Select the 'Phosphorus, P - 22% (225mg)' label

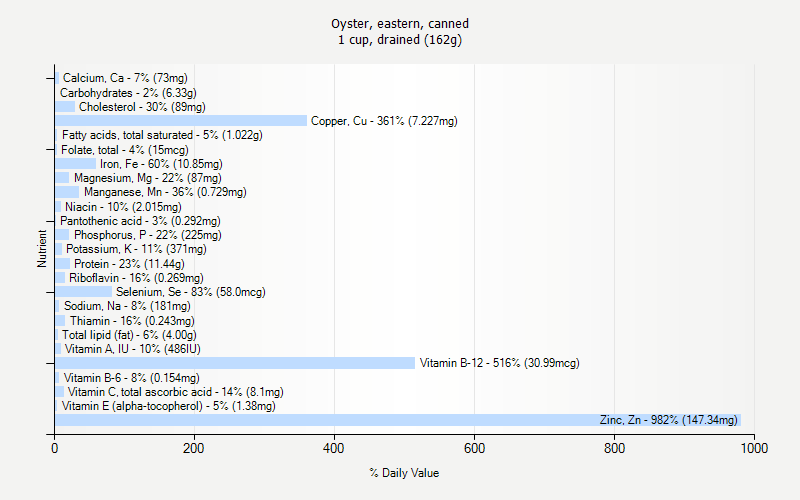(147, 235)
